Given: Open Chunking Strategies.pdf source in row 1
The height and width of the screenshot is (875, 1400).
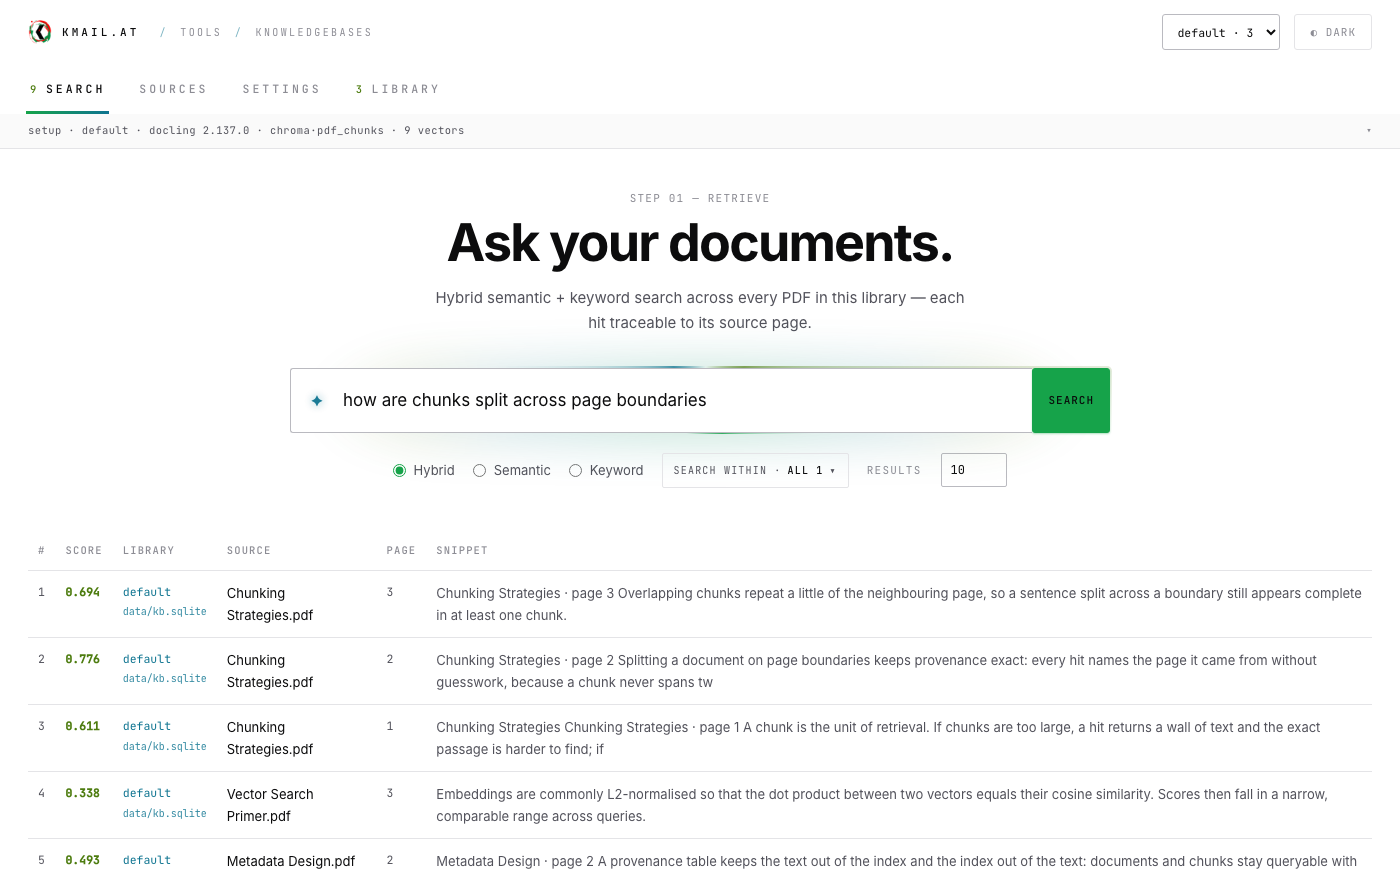Looking at the screenshot, I should 270,604.
